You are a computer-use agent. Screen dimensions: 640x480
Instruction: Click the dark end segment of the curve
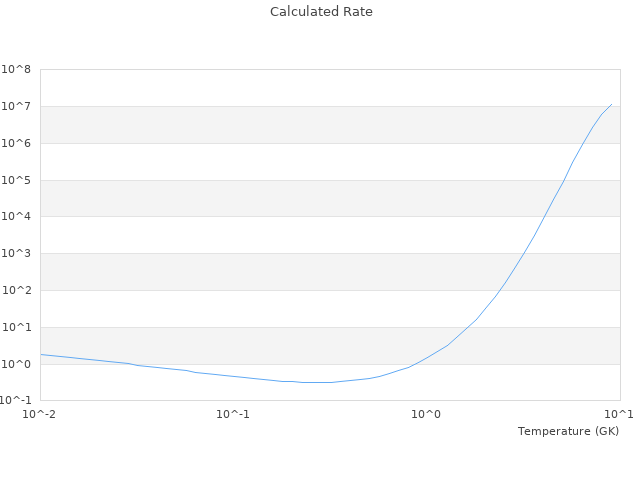pyautogui.click(x=608, y=107)
